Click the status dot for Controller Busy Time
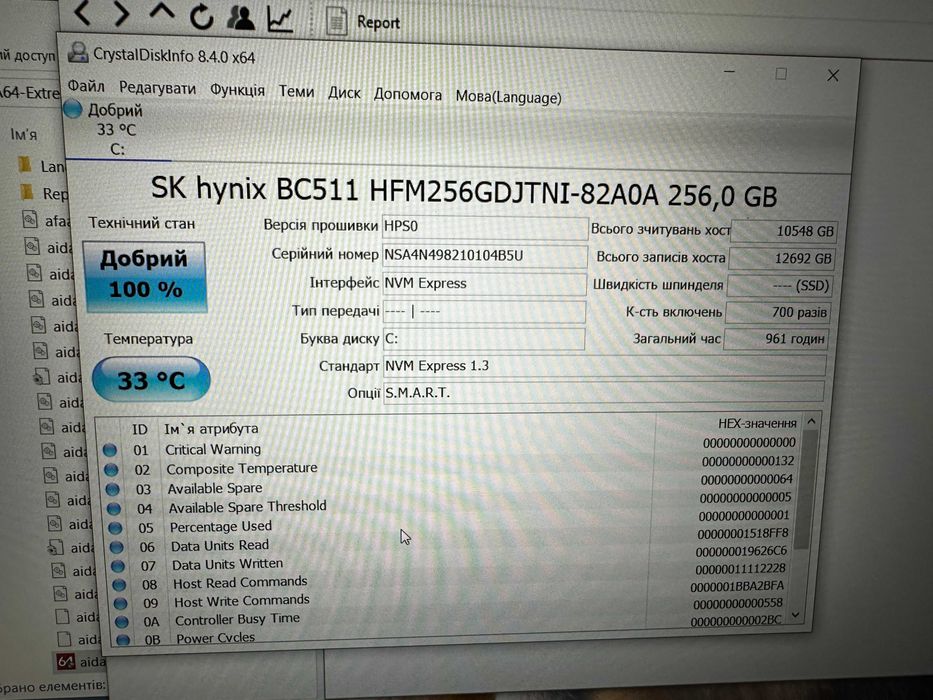This screenshot has height=700, width=933. [122, 621]
